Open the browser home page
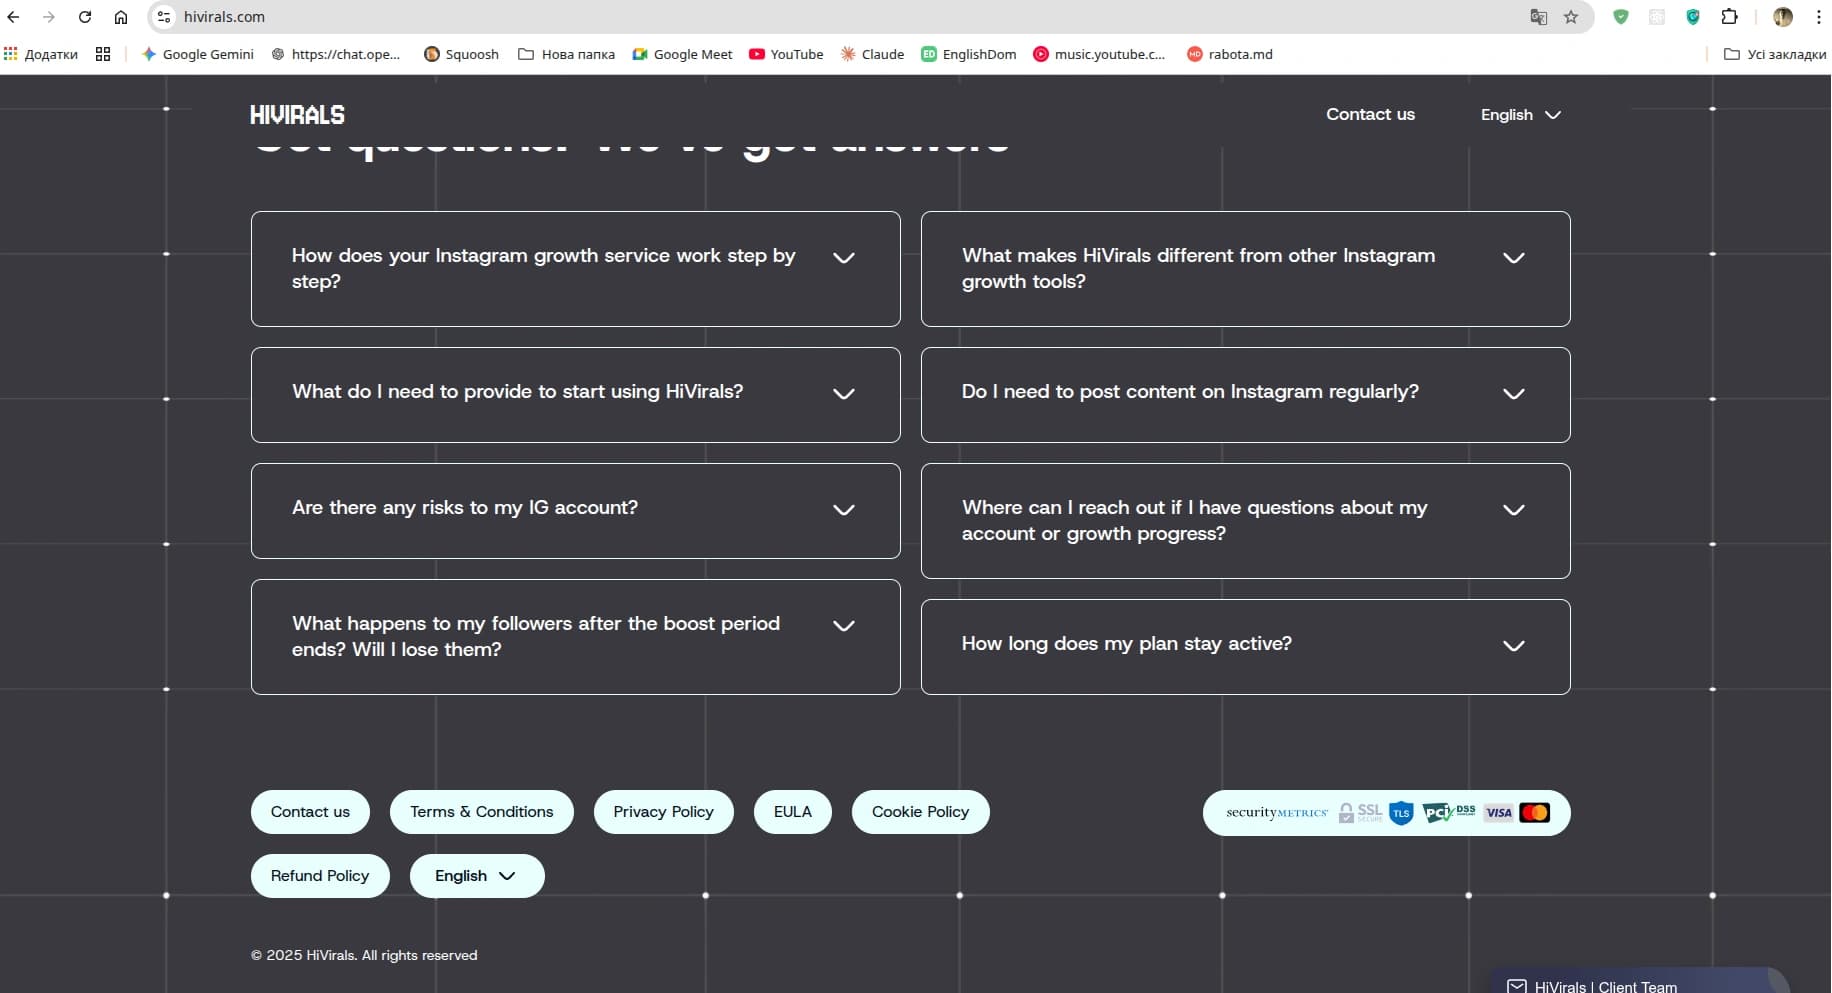This screenshot has width=1832, height=993. coord(121,17)
